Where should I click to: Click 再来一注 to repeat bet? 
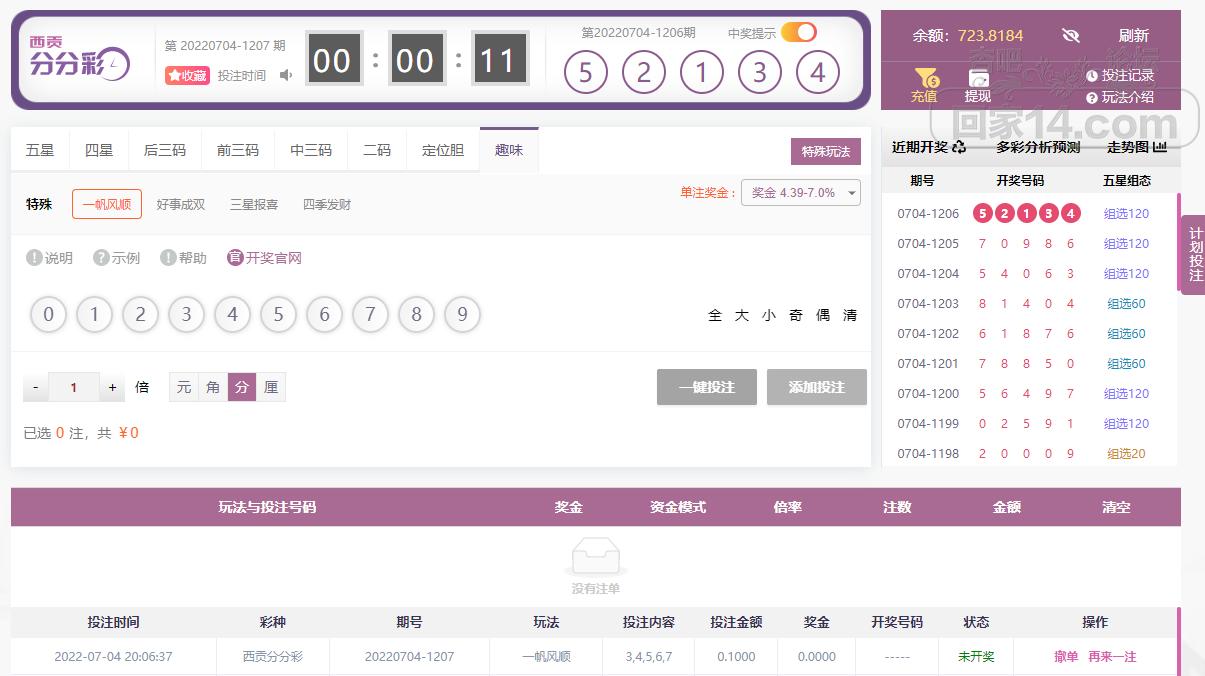(1112, 656)
